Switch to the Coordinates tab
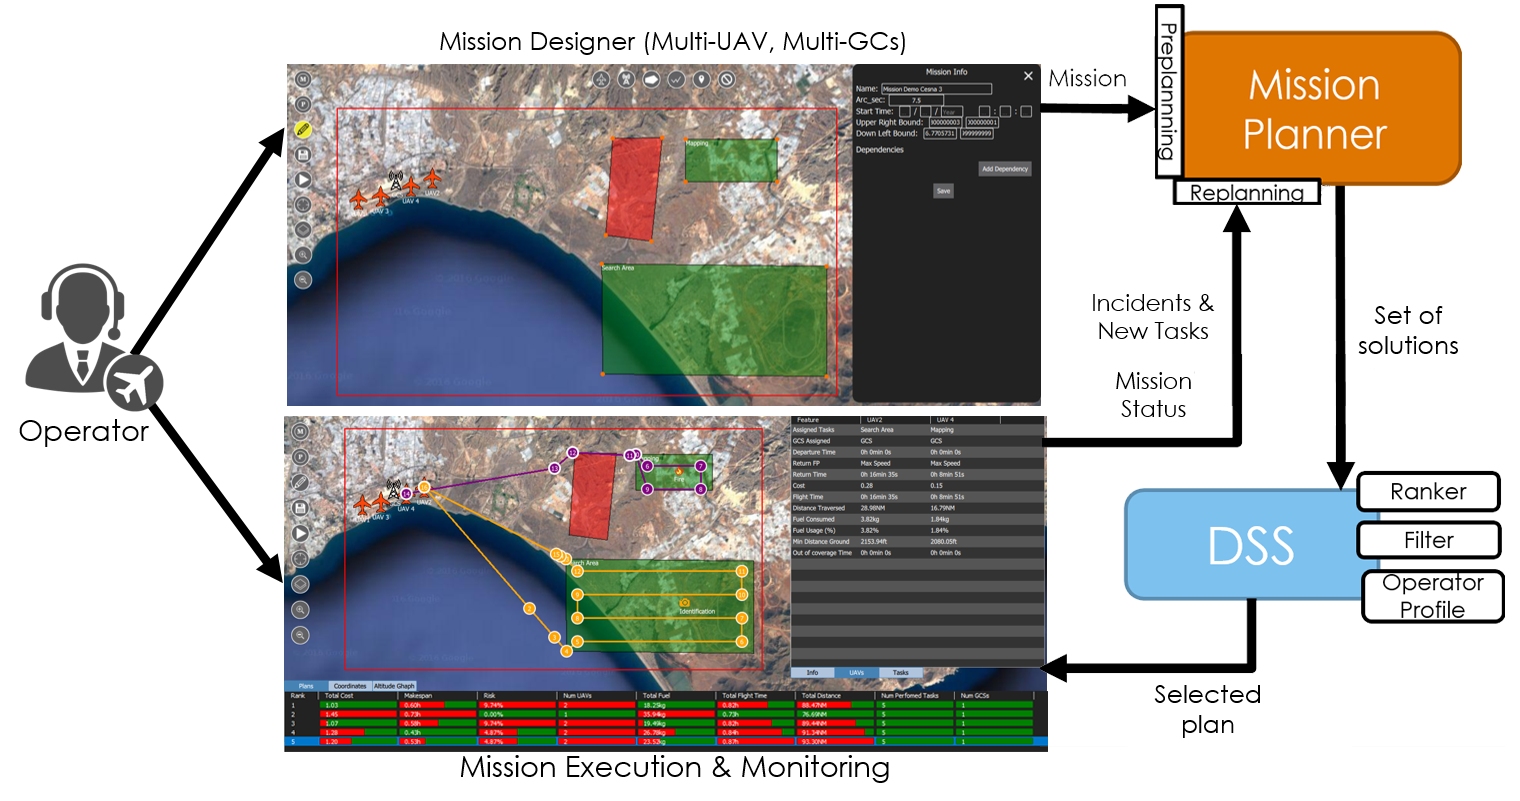The image size is (1520, 801). [x=350, y=686]
